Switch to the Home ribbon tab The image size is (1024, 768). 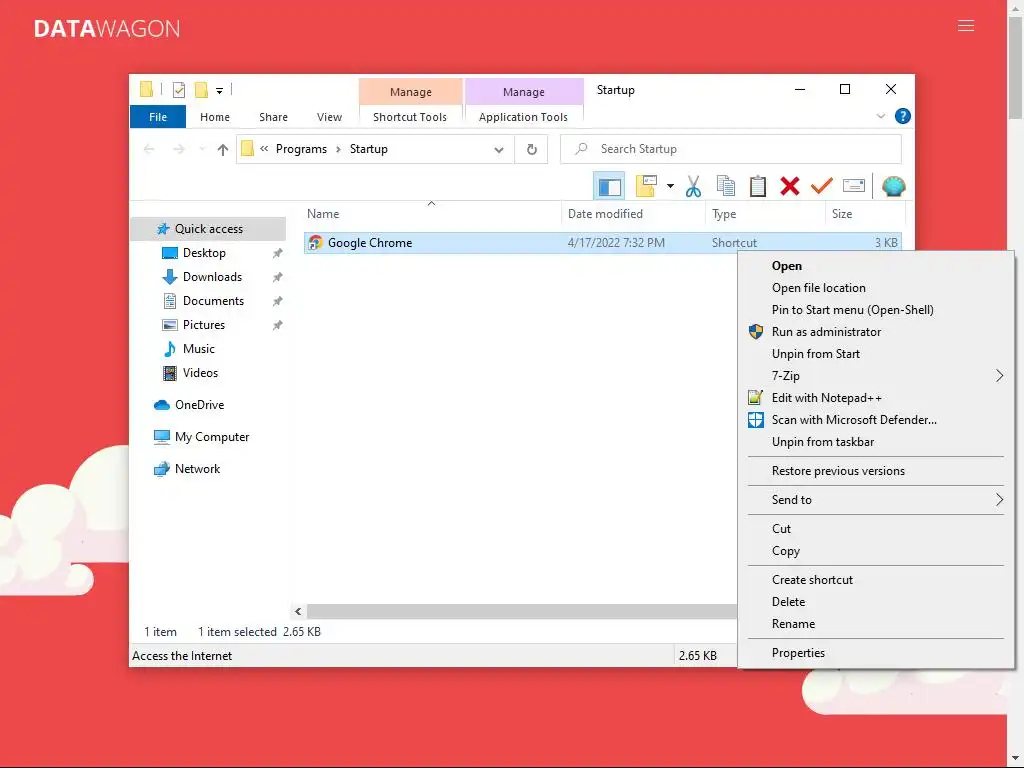pos(215,117)
